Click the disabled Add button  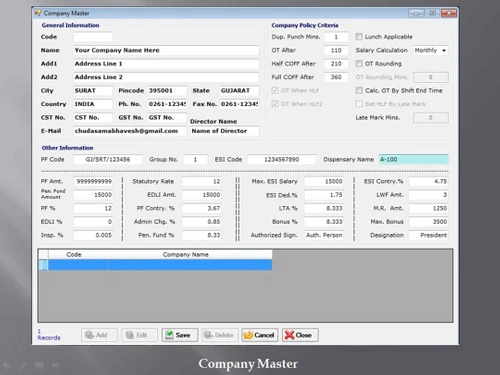pyautogui.click(x=99, y=335)
